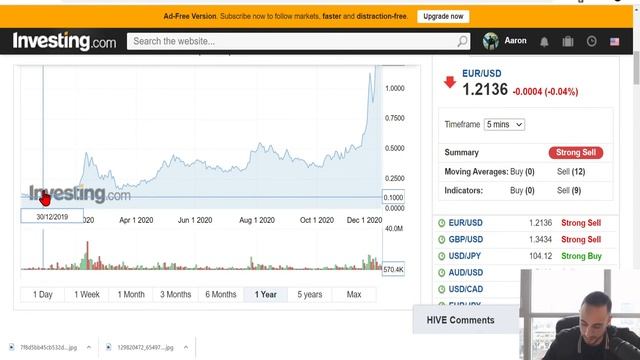Image resolution: width=640 pixels, height=360 pixels.
Task: Select the 1 Week chart range
Action: [x=87, y=294]
